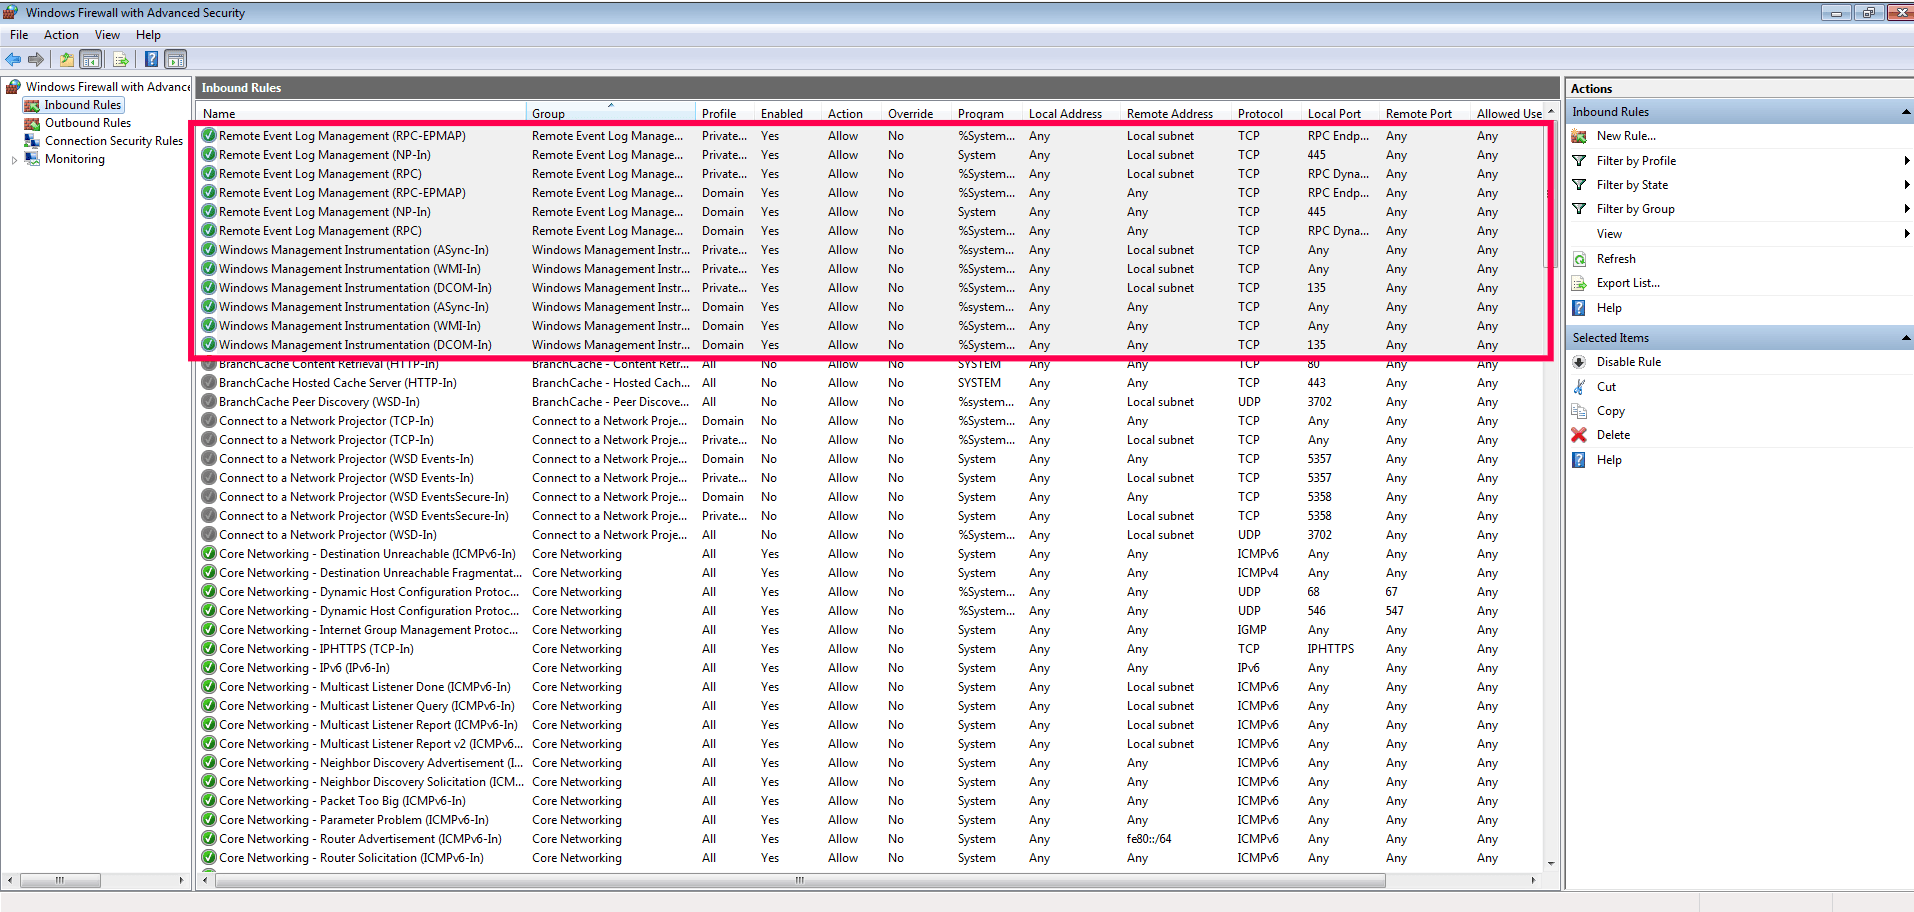Screen dimensions: 1914x912
Task: Click the gray icon for Connect to a Network Projector (WSD-In)
Action: click(209, 535)
